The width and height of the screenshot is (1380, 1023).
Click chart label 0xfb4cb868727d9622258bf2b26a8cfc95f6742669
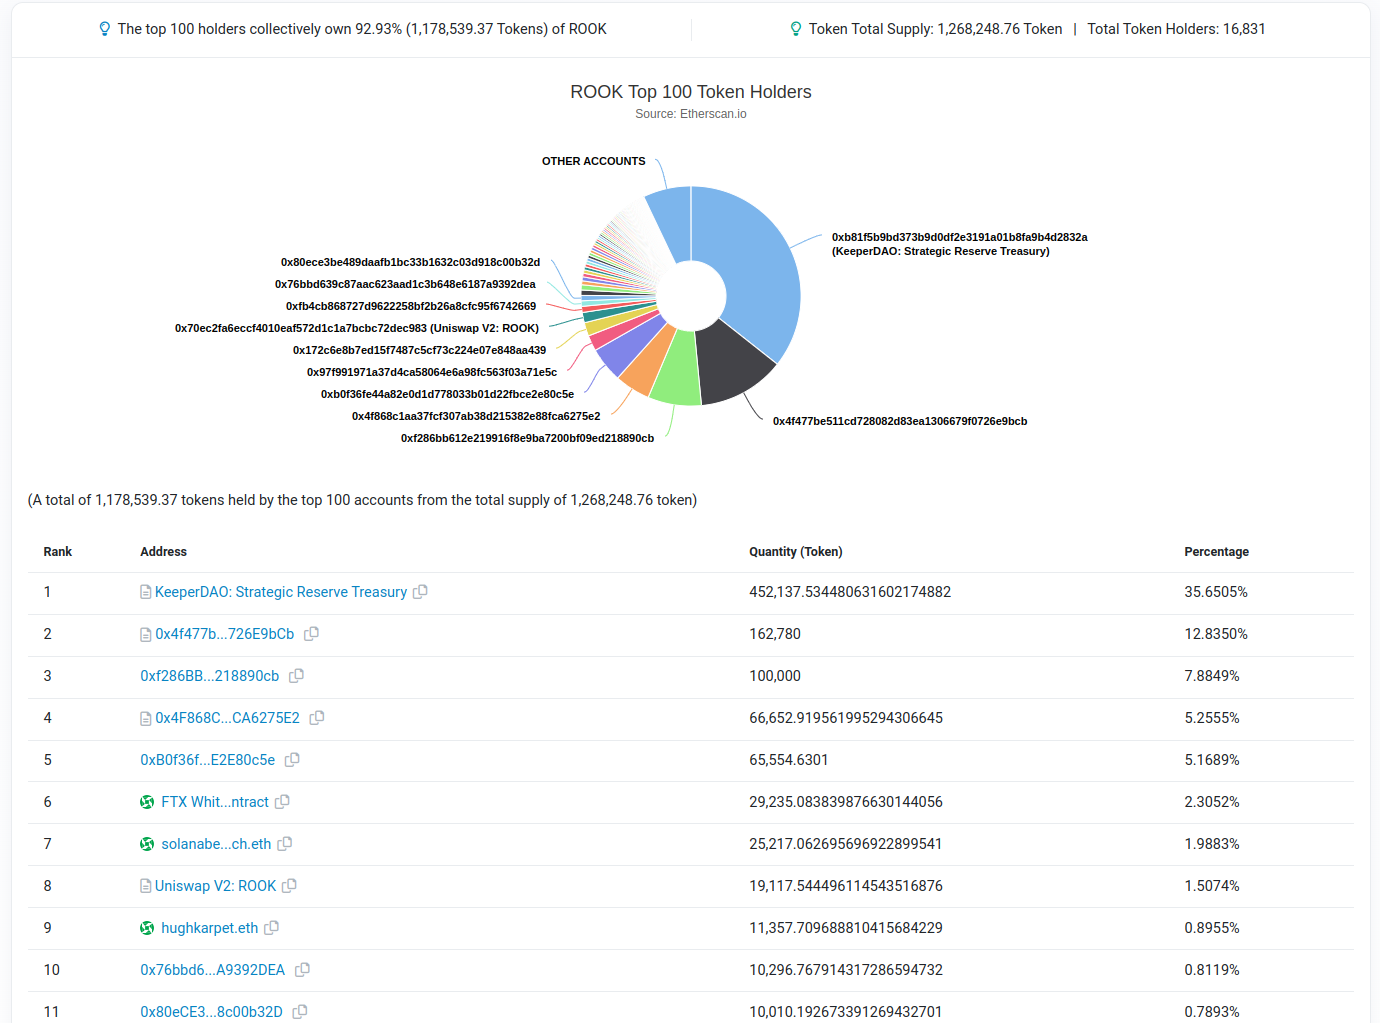pyautogui.click(x=411, y=306)
